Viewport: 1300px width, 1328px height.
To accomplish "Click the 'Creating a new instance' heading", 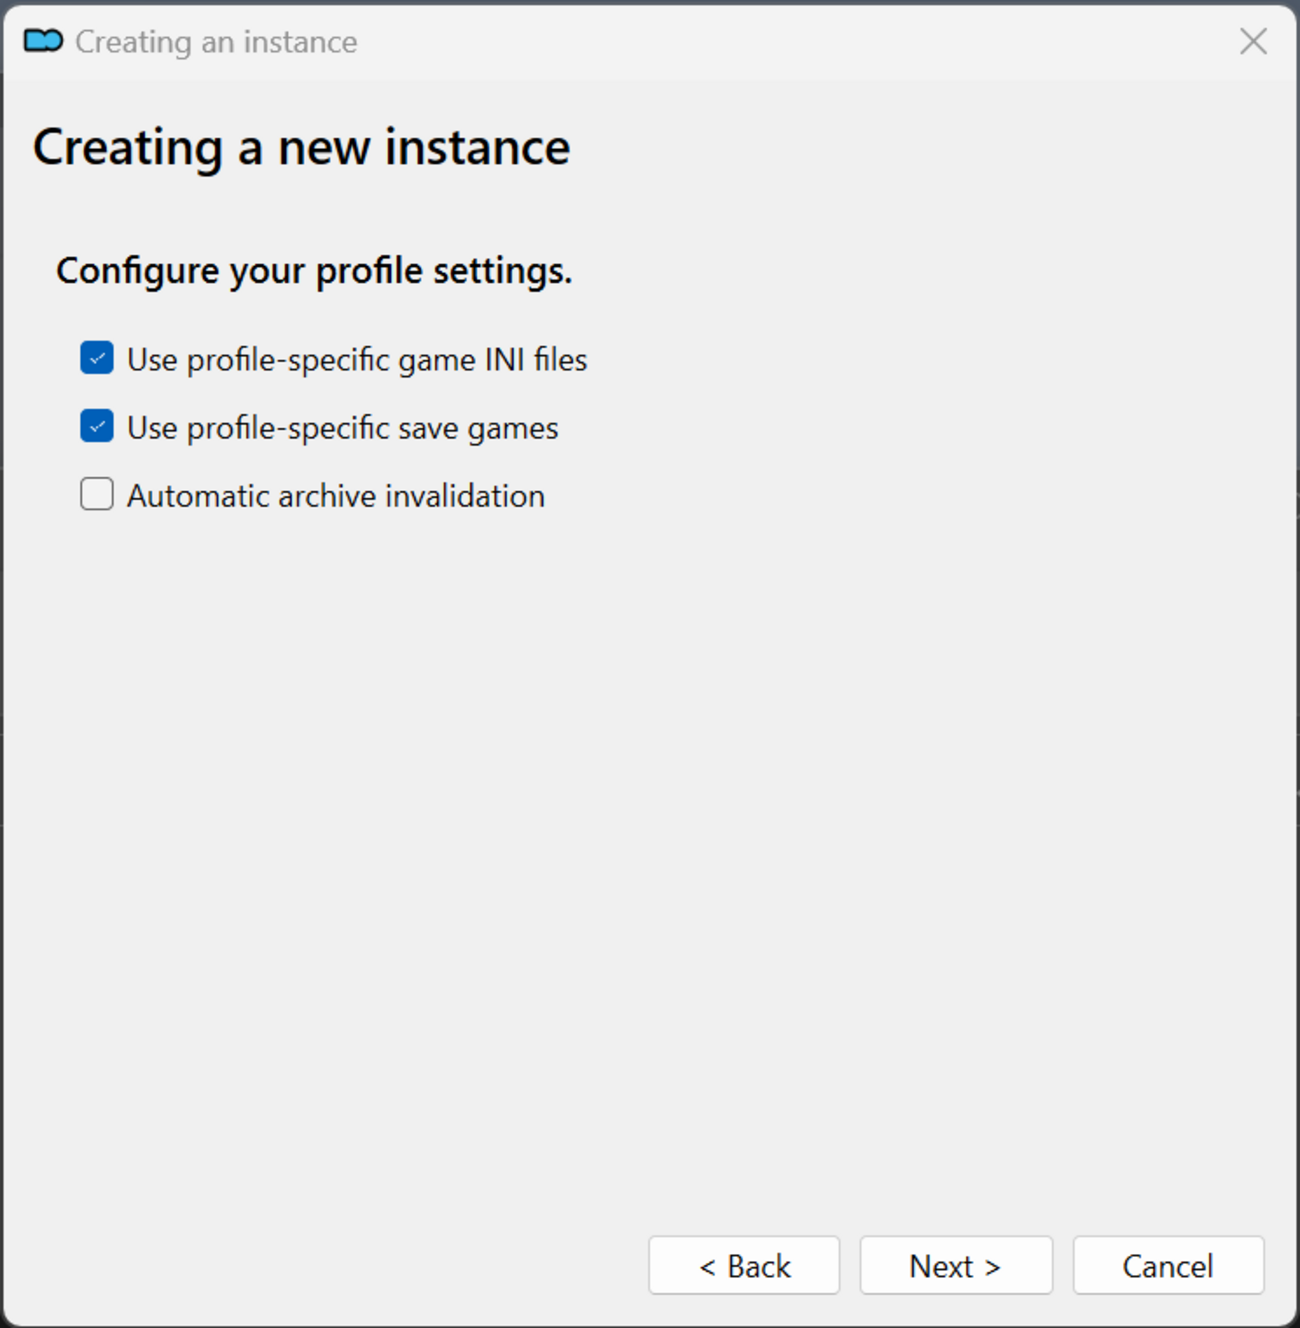I will click(x=302, y=147).
